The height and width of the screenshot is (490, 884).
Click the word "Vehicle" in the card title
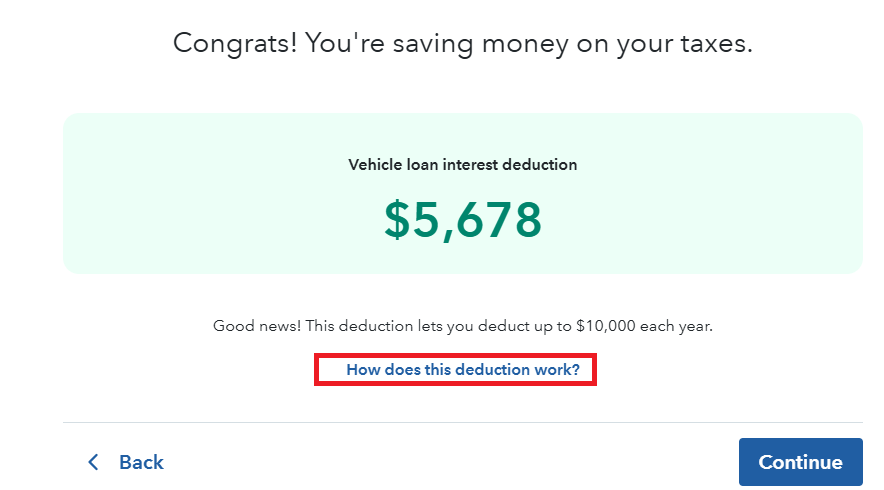pos(376,164)
